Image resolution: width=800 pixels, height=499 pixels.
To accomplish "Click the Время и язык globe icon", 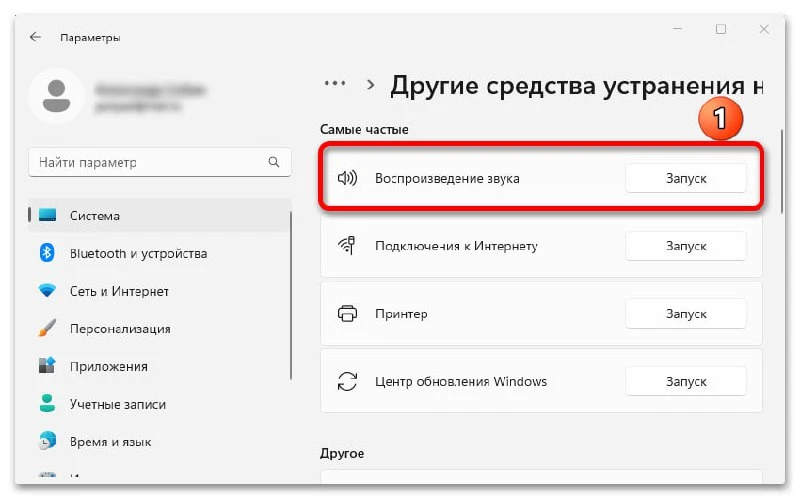I will pyautogui.click(x=47, y=441).
